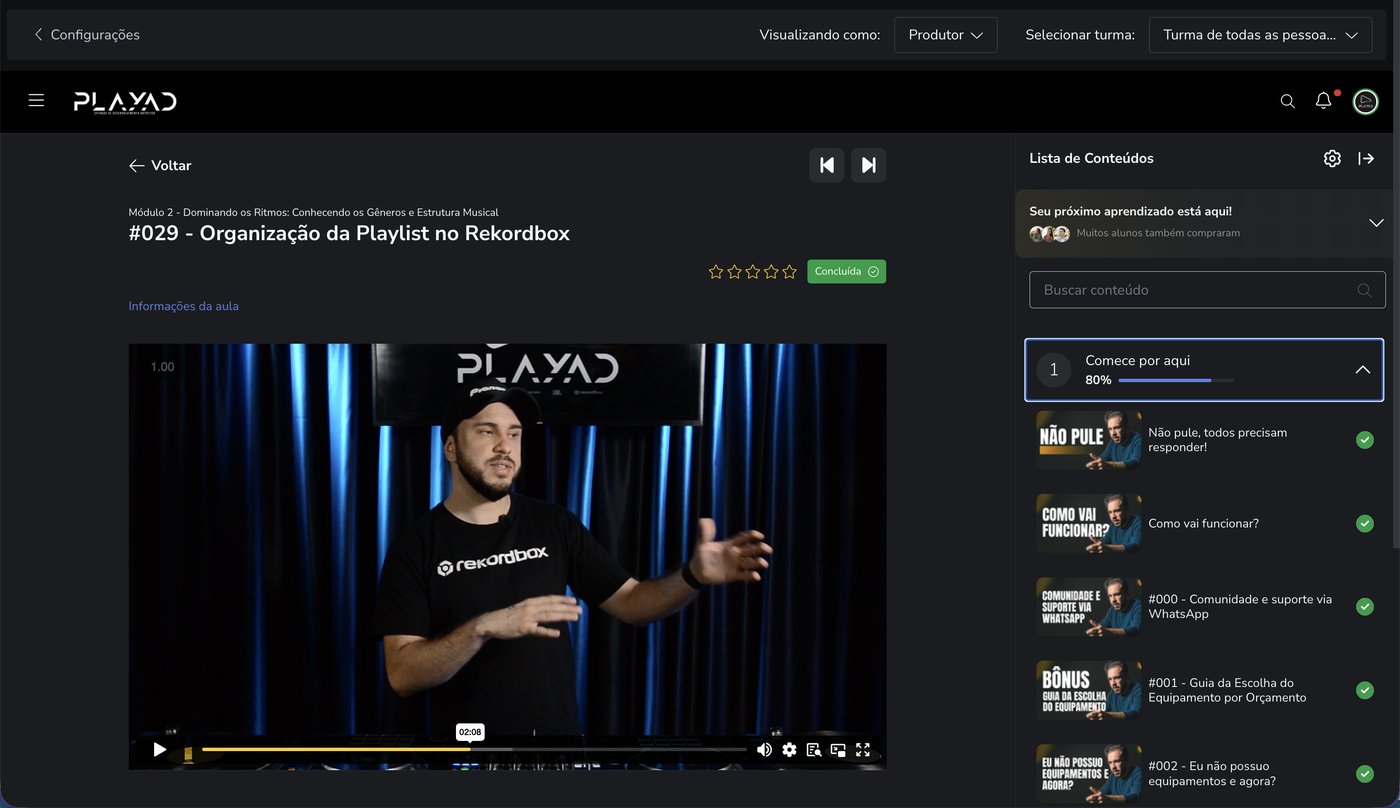This screenshot has height=808, width=1400.
Task: Rate lesson with fourth star
Action: coord(771,271)
